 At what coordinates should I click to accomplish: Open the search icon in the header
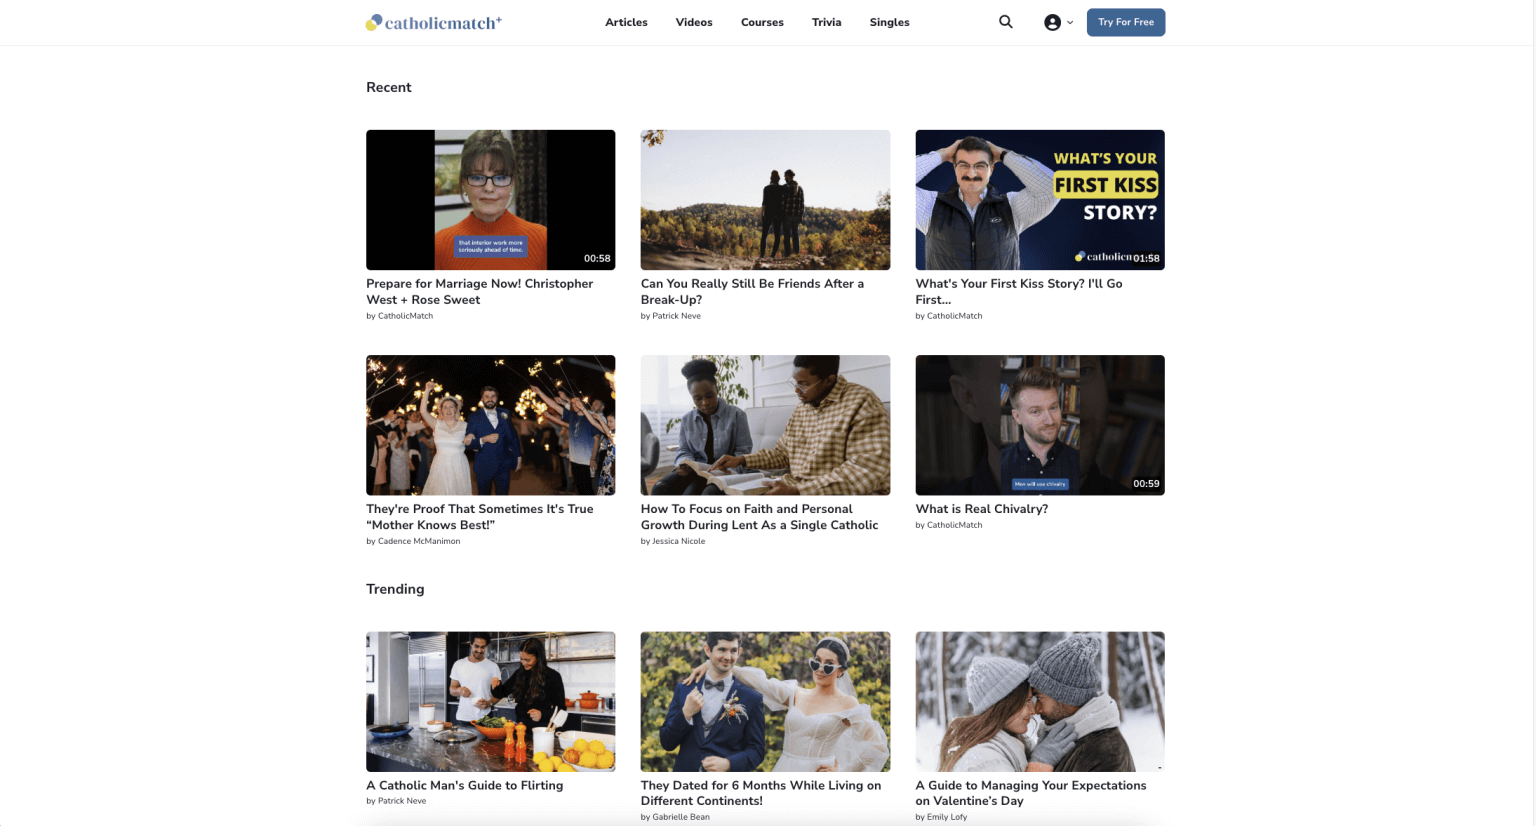pyautogui.click(x=1005, y=21)
